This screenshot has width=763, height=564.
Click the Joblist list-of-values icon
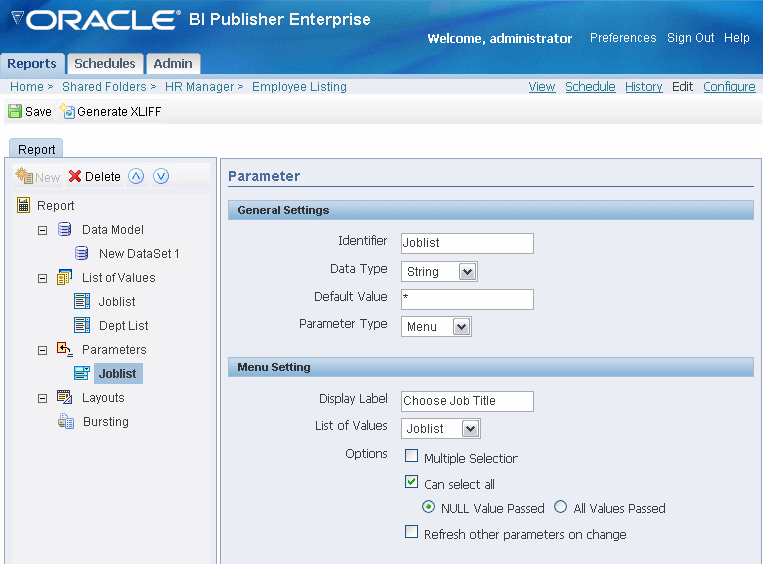82,301
